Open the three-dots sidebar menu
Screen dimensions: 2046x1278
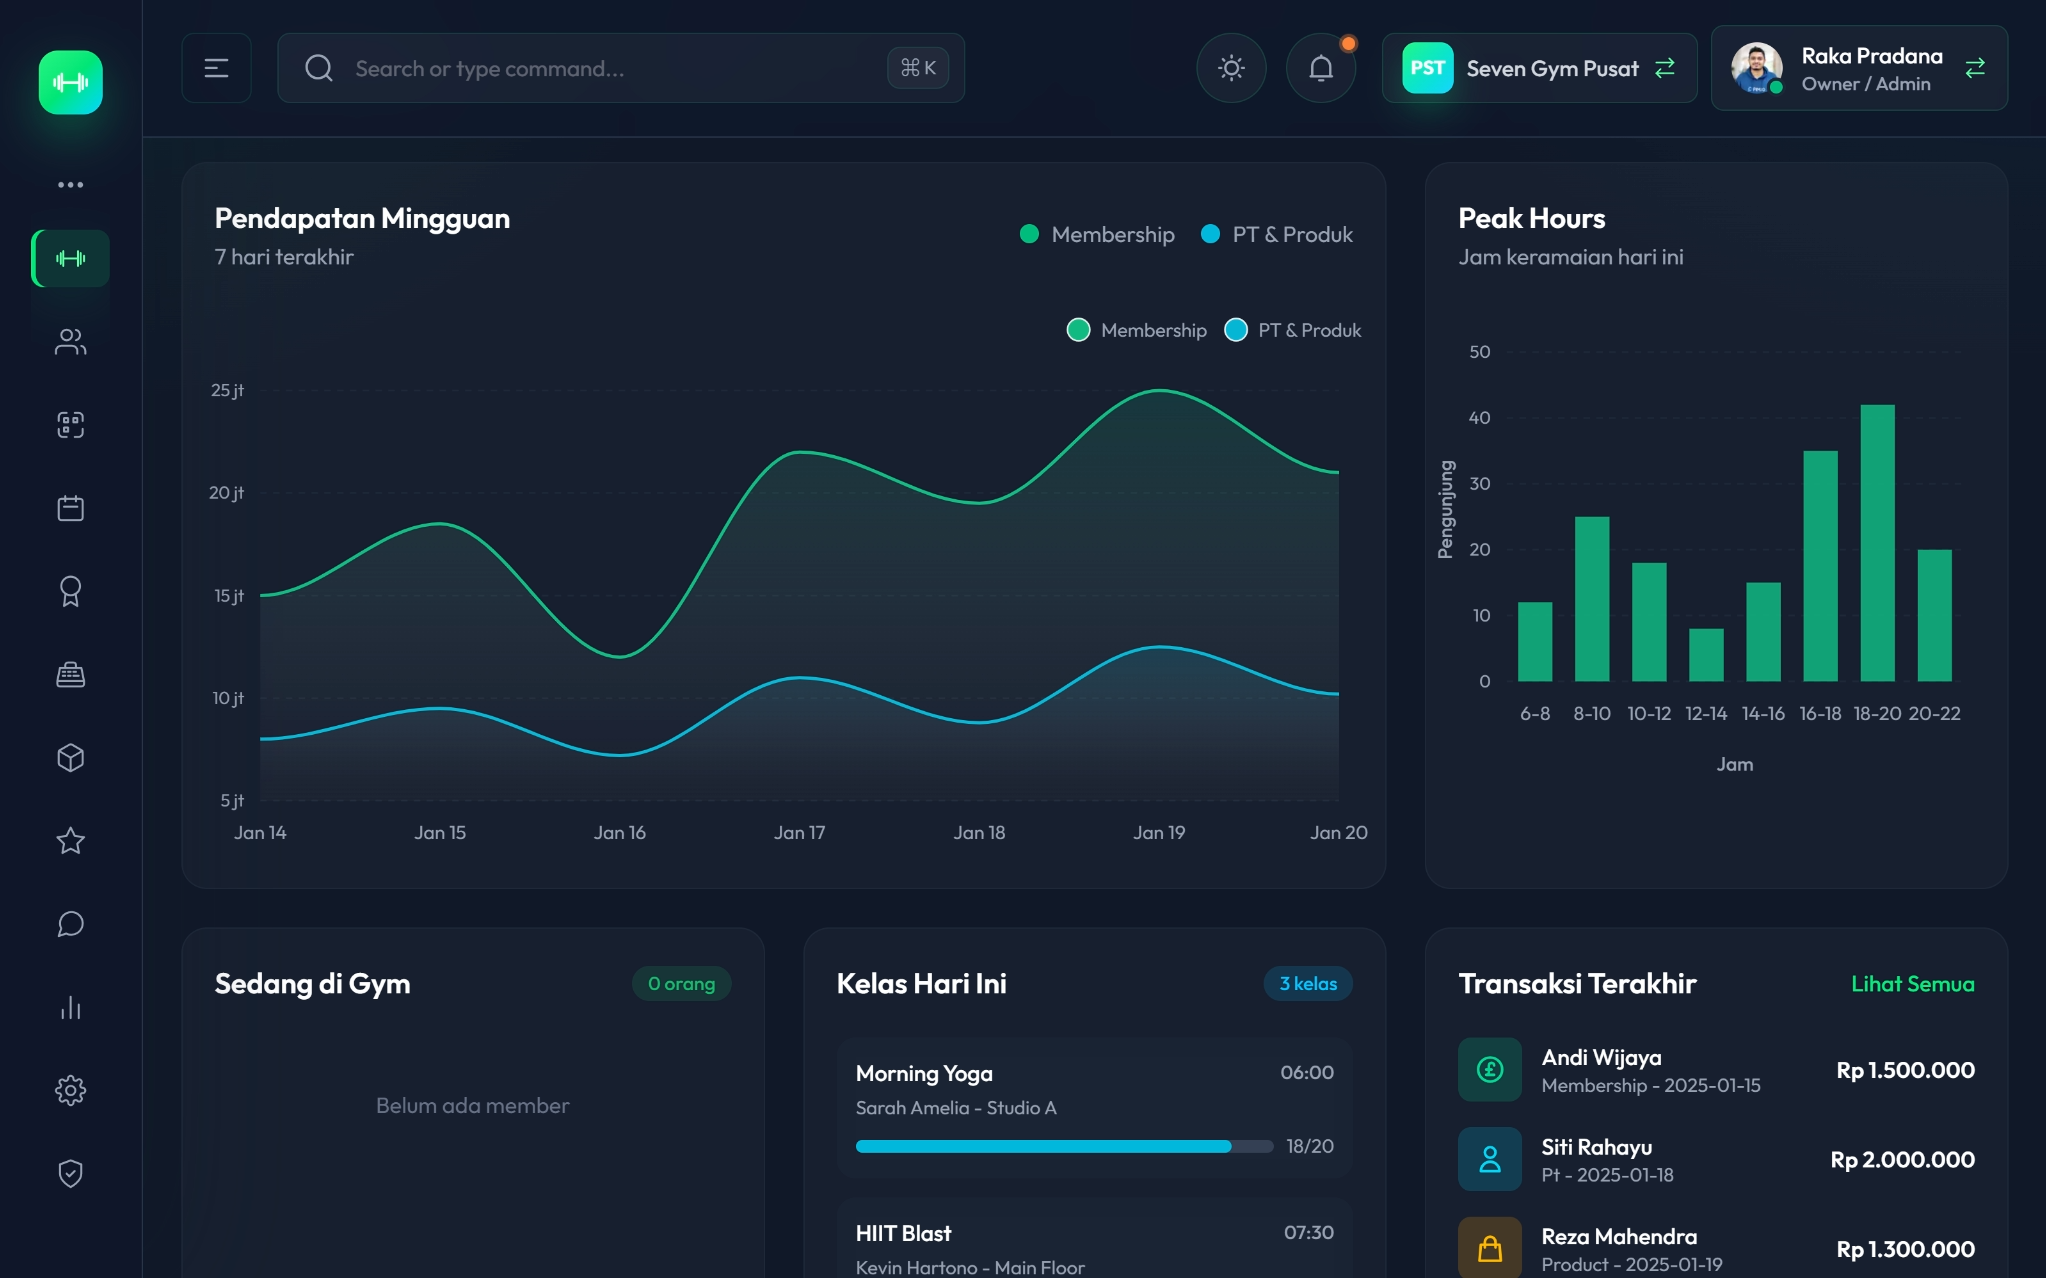point(70,185)
